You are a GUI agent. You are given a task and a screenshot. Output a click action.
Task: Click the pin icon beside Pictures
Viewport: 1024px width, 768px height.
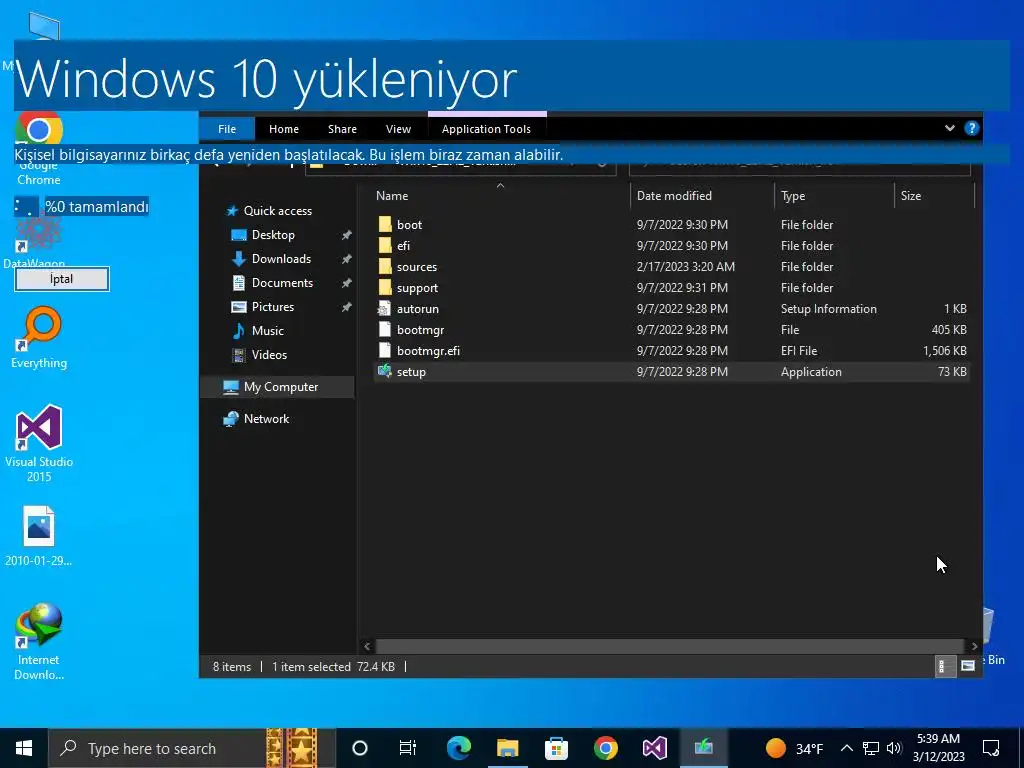pyautogui.click(x=347, y=307)
